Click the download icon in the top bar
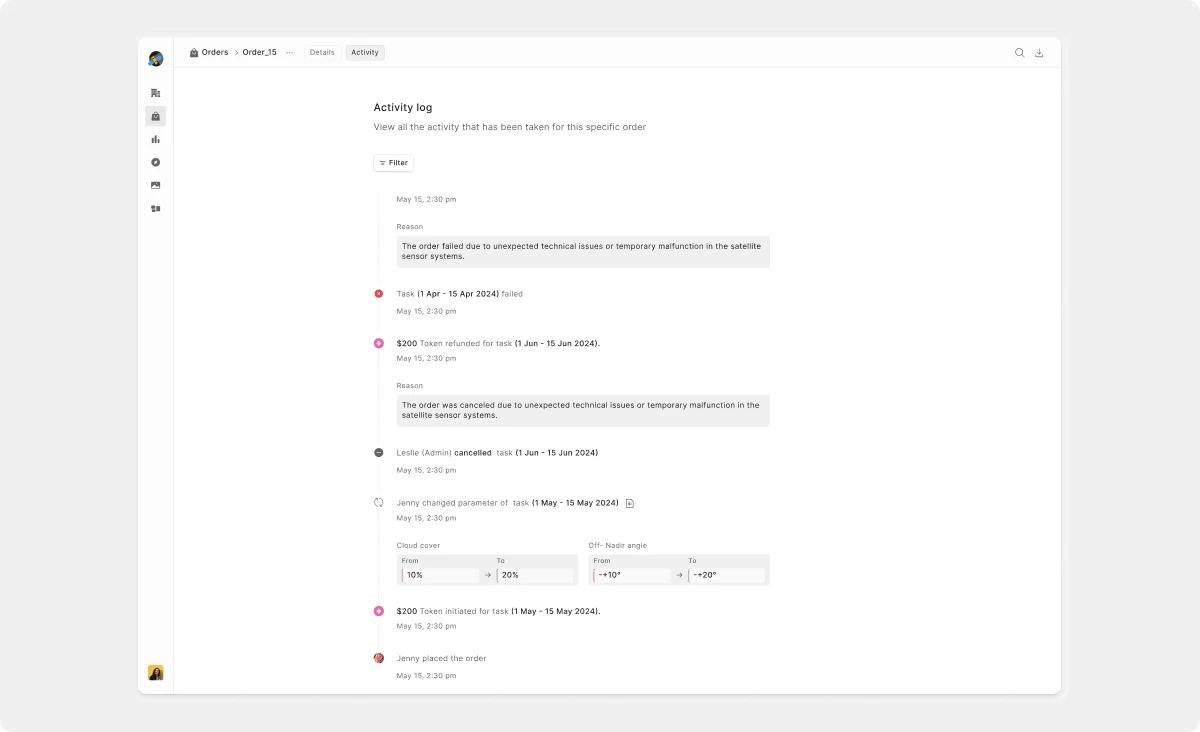The width and height of the screenshot is (1200, 732). 1039,53
